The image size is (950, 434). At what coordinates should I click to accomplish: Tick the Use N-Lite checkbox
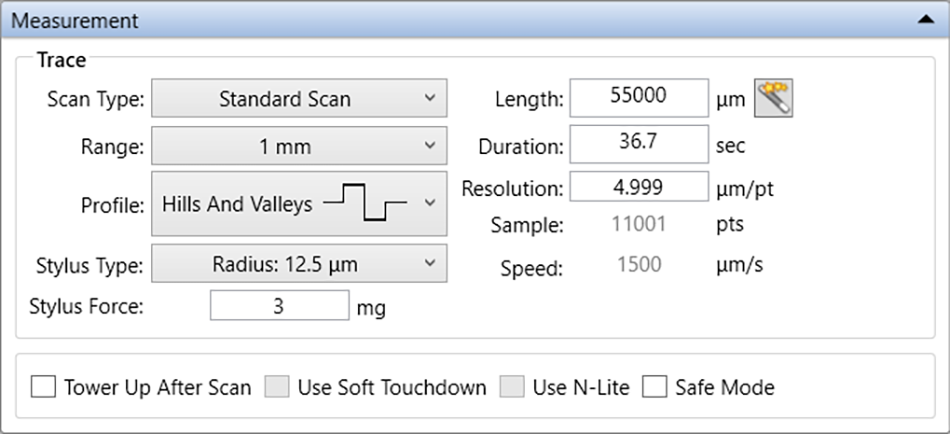(512, 387)
